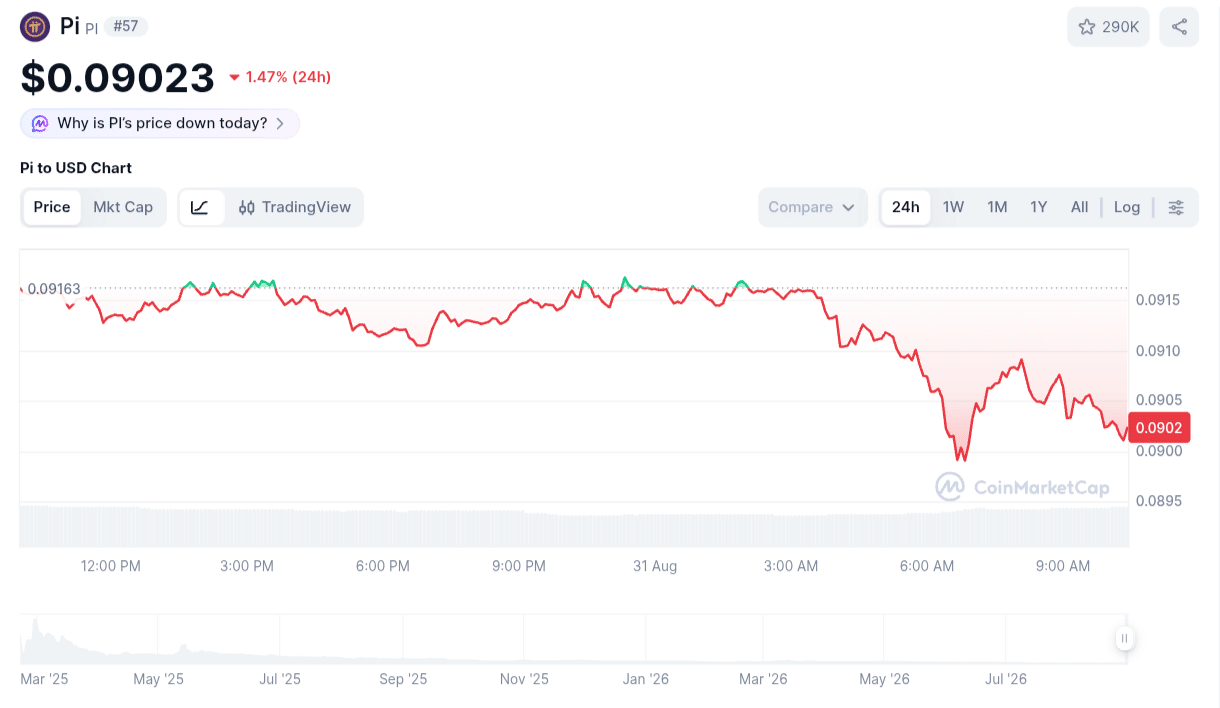Image resolution: width=1220 pixels, height=708 pixels.
Task: Open the share icon button
Action: tap(1179, 27)
